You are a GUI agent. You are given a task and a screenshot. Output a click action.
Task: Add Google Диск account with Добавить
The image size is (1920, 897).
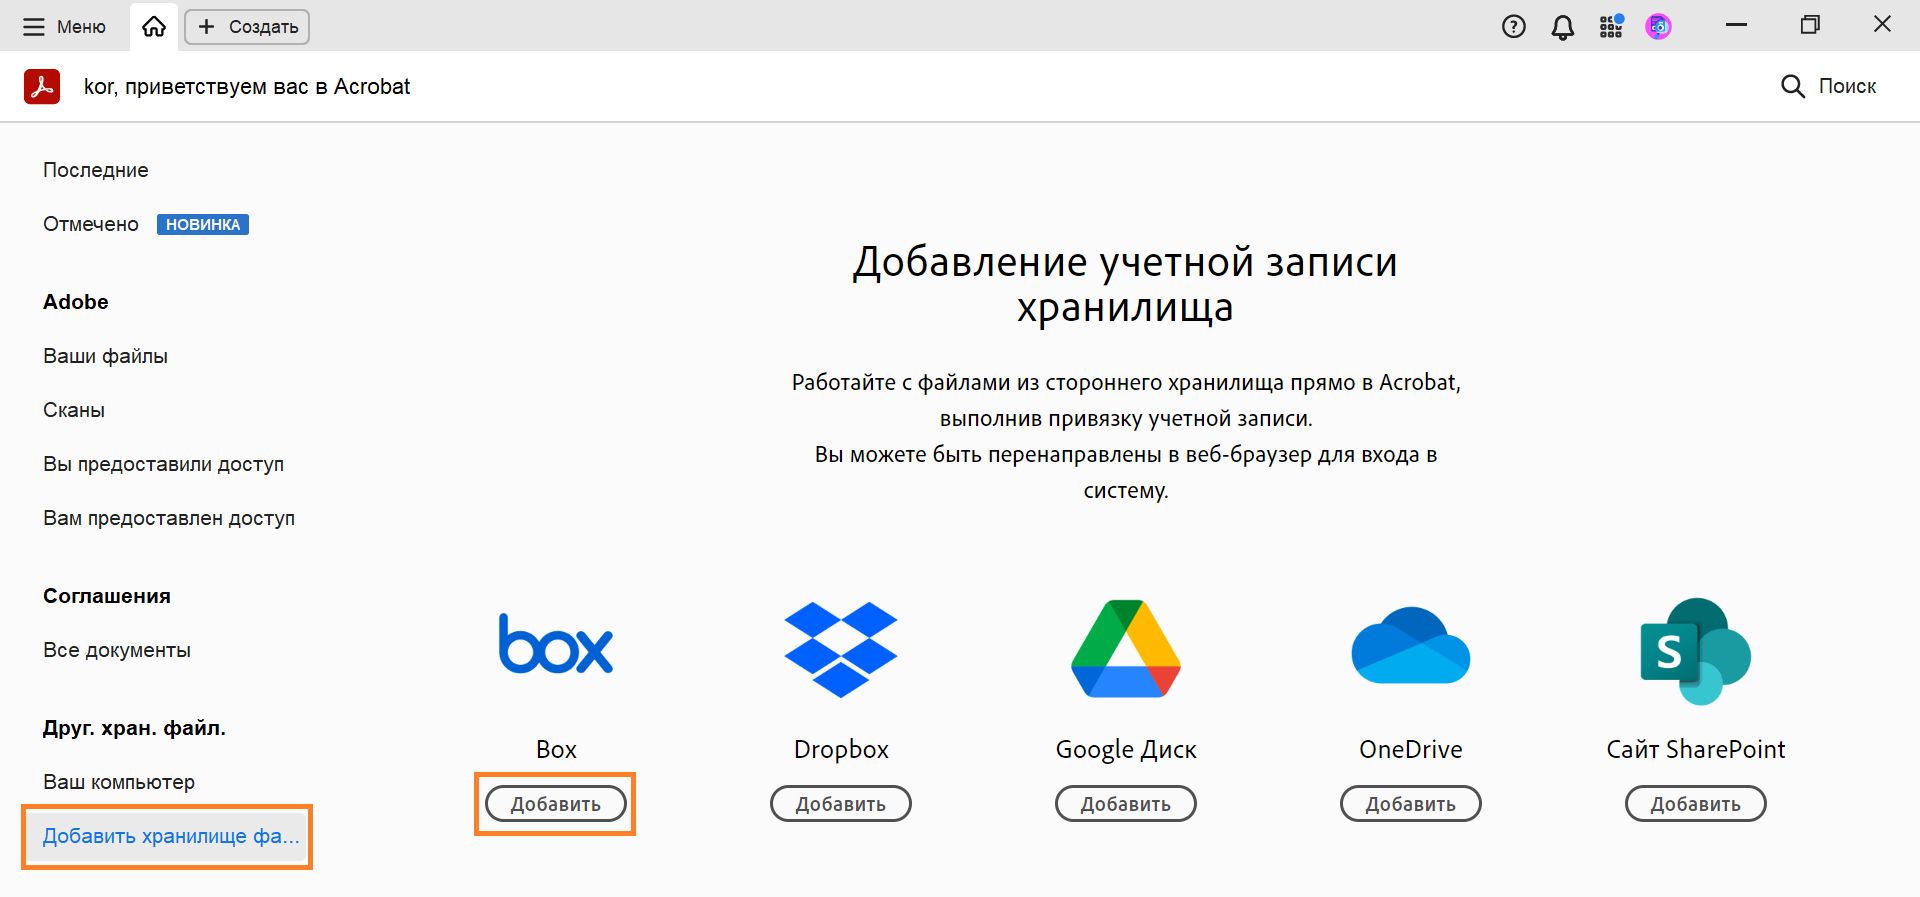[x=1126, y=804]
